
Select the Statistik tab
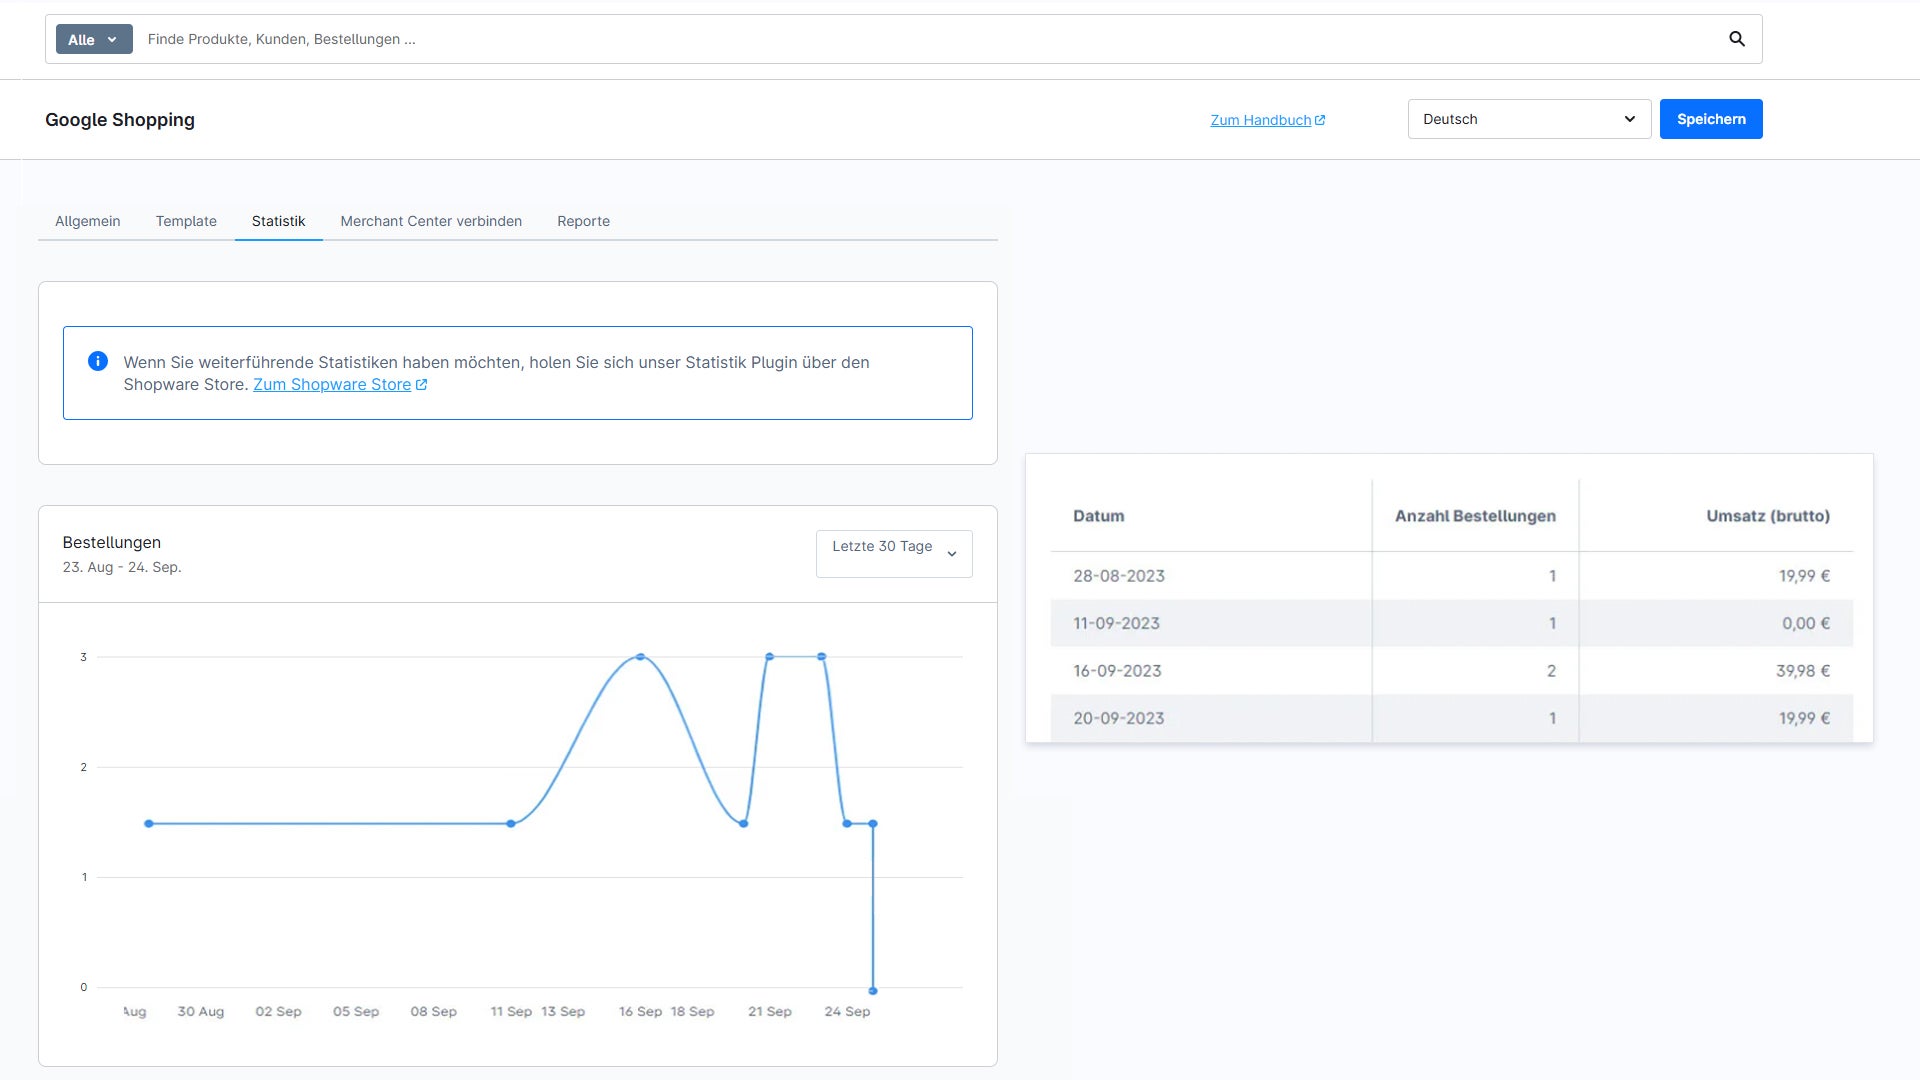(x=279, y=221)
